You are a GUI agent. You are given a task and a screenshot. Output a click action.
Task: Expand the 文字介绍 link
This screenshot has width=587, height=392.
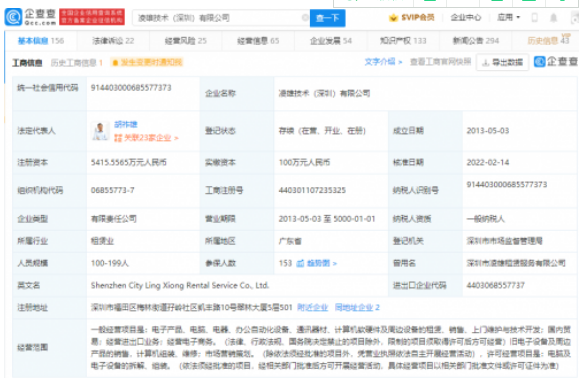pyautogui.click(x=383, y=62)
